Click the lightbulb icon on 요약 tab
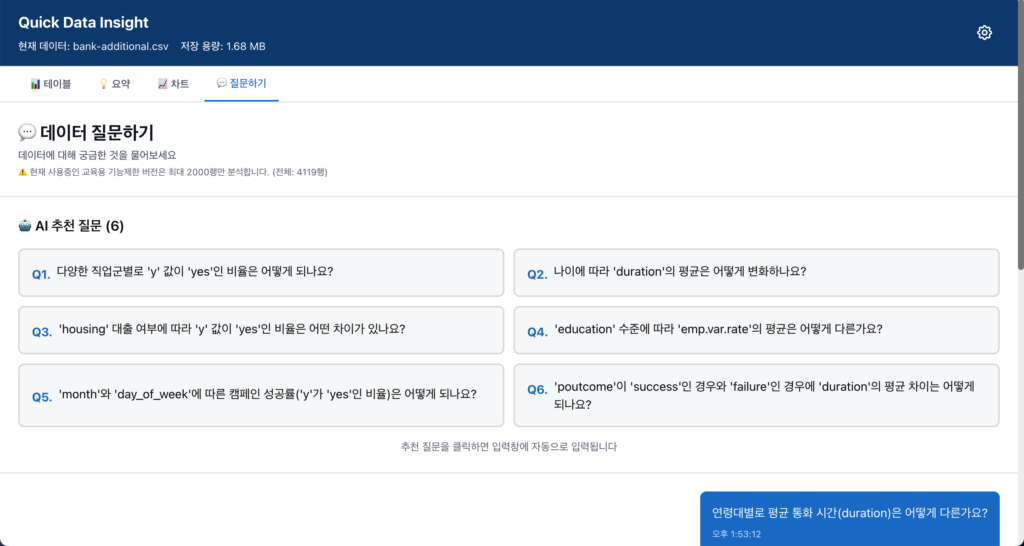1024x546 pixels. (103, 84)
